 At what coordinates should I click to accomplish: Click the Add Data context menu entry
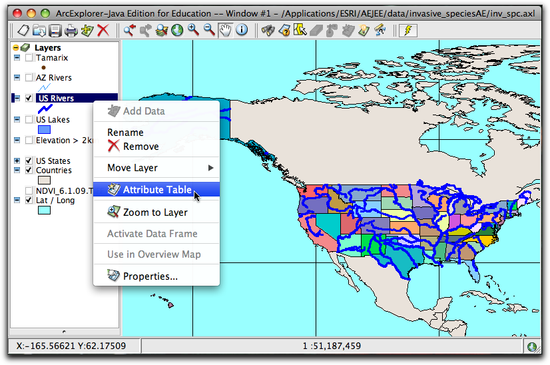[x=156, y=111]
